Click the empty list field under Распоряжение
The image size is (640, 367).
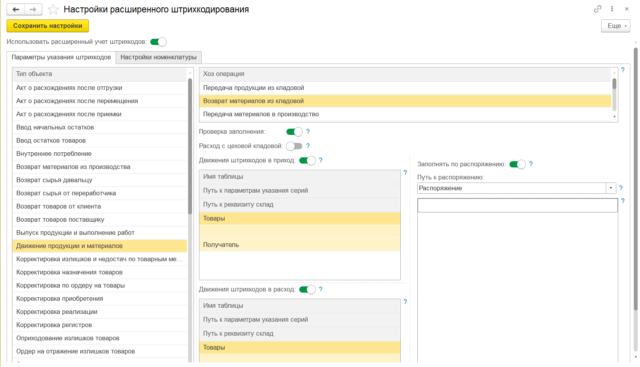click(517, 205)
